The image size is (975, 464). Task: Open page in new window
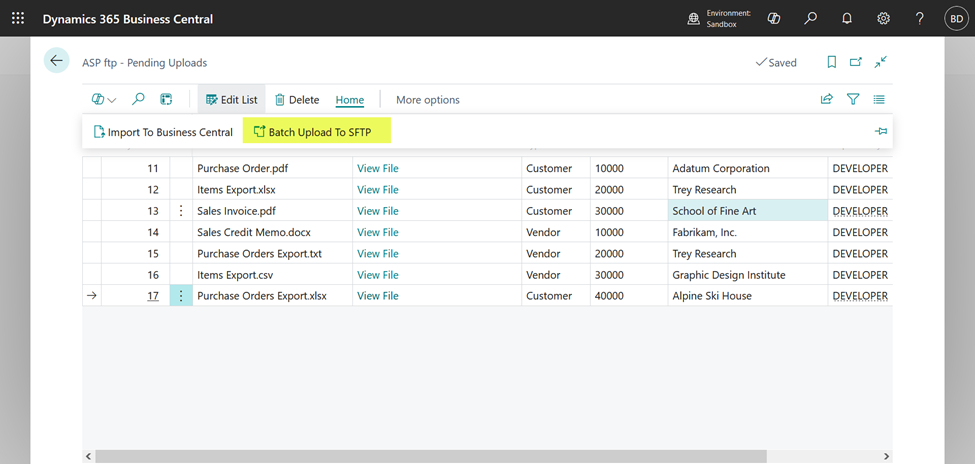point(856,62)
